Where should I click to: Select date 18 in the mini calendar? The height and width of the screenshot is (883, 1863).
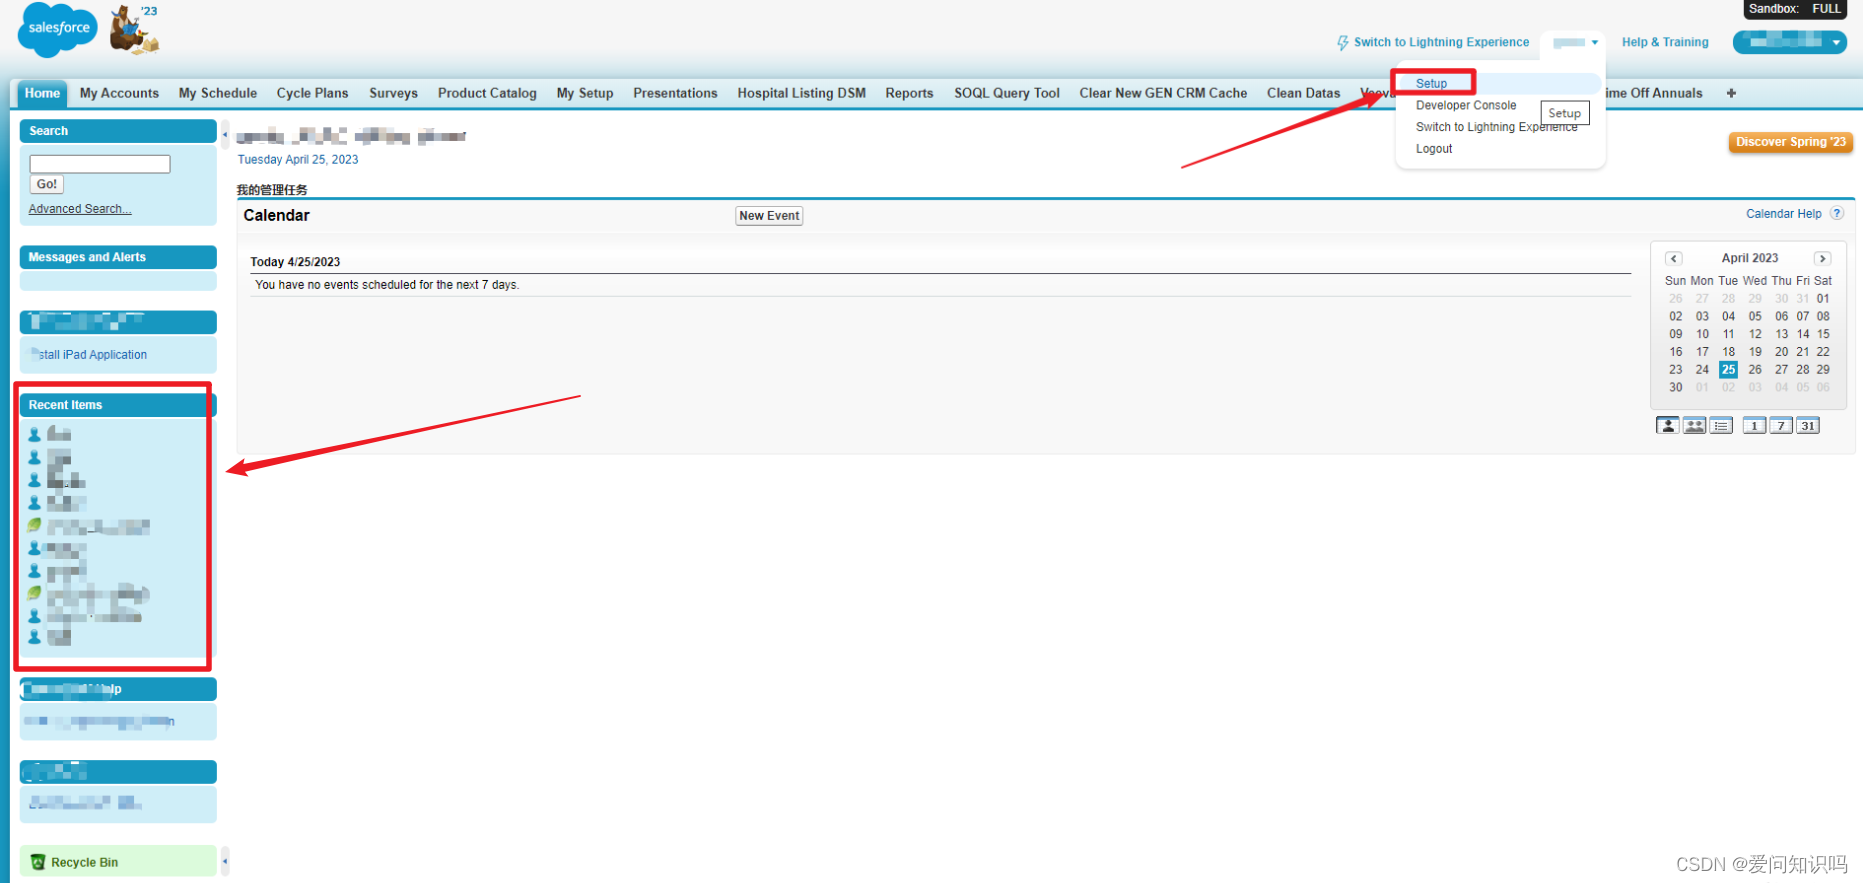1728,352
